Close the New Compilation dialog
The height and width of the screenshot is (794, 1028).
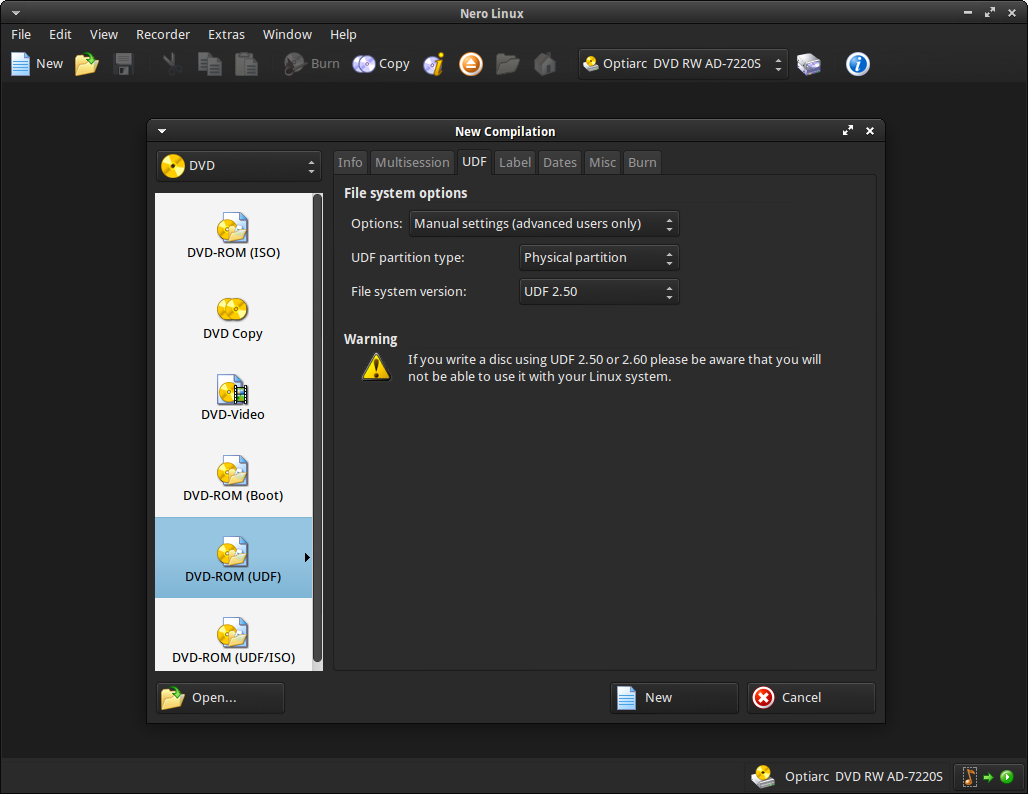(x=870, y=131)
